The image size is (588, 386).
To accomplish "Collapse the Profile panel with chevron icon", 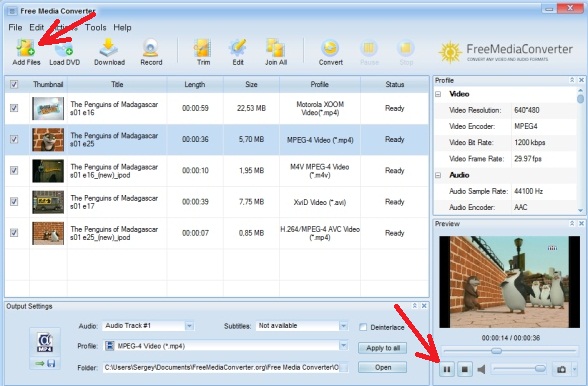I will pyautogui.click(x=572, y=80).
